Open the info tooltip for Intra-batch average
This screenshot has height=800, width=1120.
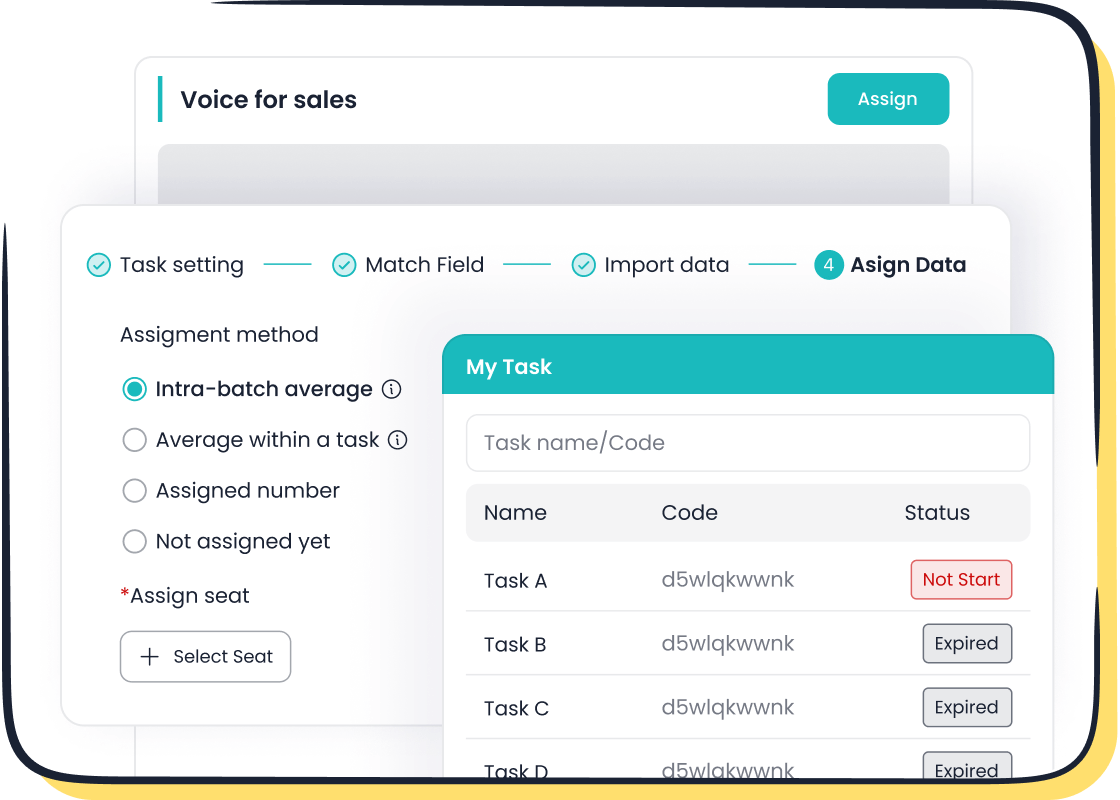pyautogui.click(x=394, y=389)
